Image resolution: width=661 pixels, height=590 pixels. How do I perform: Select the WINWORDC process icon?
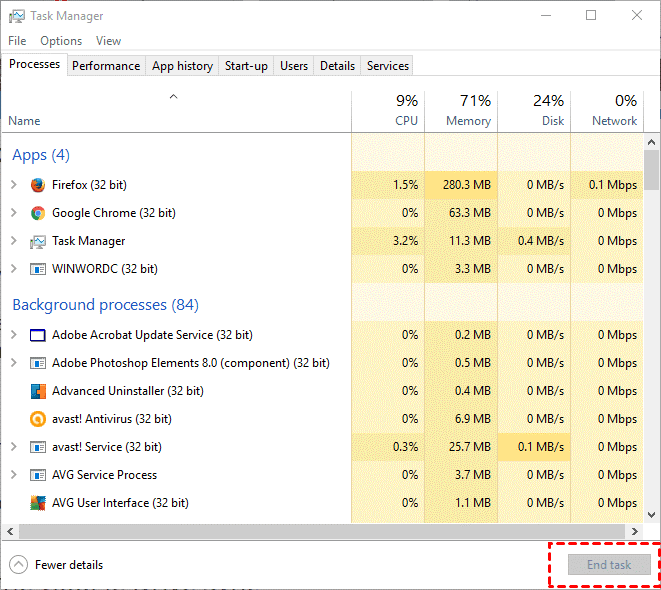point(38,269)
